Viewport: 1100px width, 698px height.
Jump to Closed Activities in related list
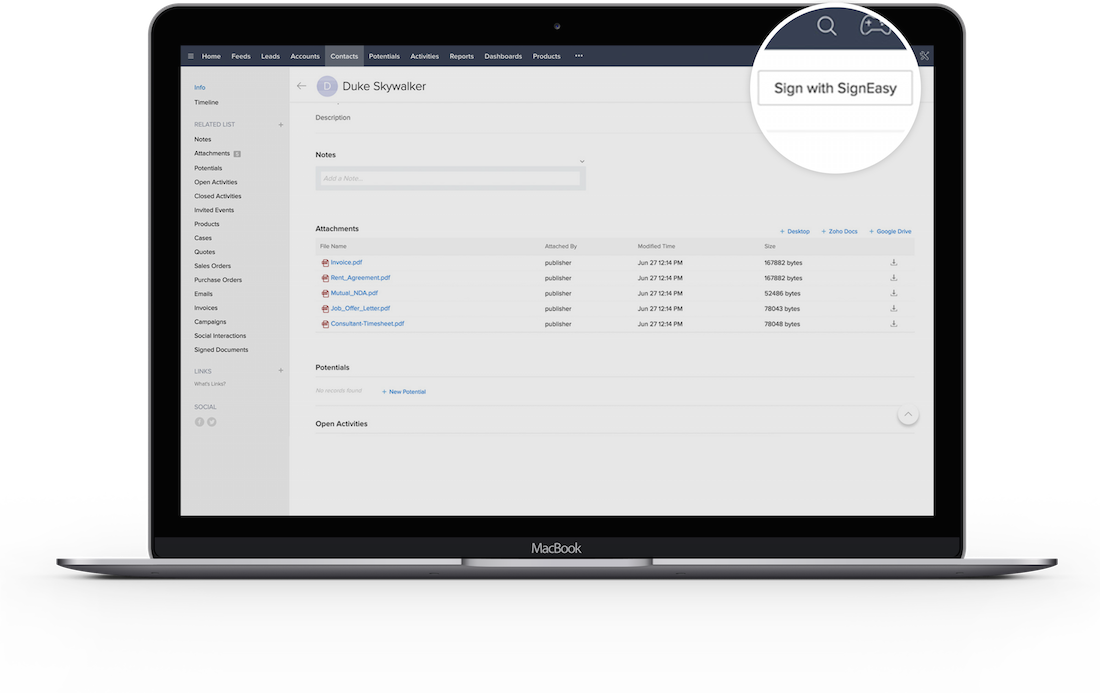click(217, 196)
